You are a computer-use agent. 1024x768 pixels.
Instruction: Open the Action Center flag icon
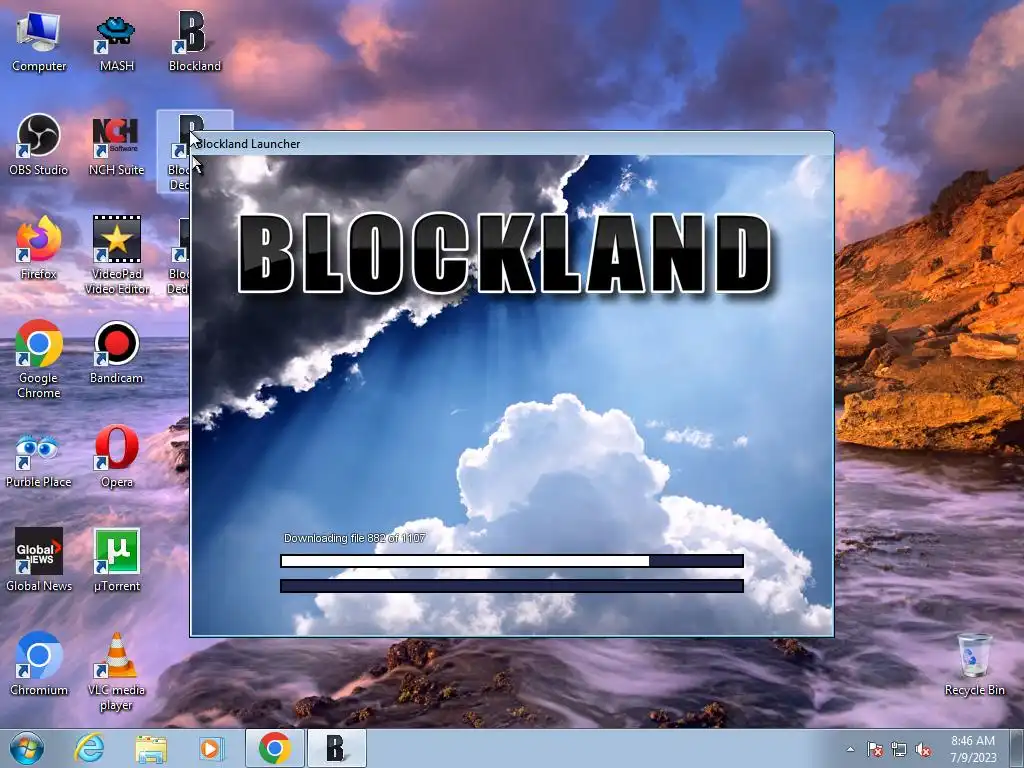(874, 749)
